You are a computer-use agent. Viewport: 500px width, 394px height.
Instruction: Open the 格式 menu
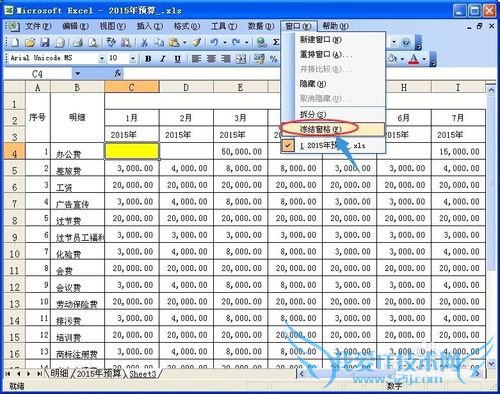click(187, 26)
